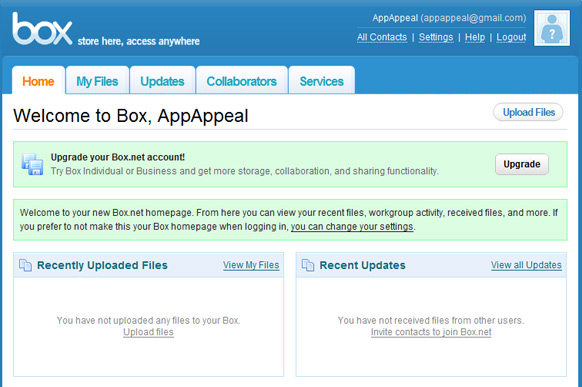Click View all Updates link
This screenshot has width=582, height=387.
(526, 265)
